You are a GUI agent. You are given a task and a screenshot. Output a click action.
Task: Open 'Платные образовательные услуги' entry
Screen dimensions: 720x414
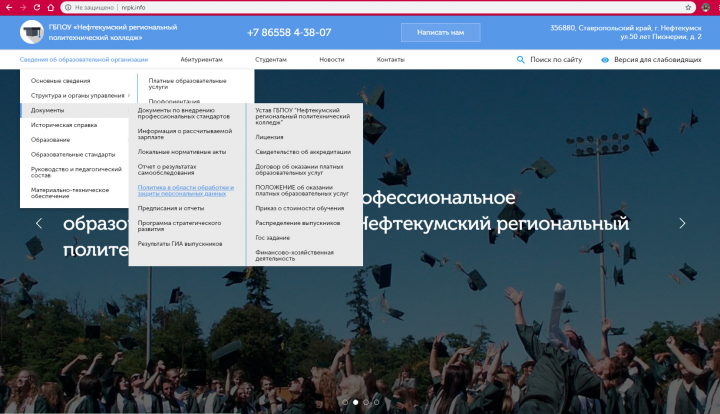click(x=187, y=84)
